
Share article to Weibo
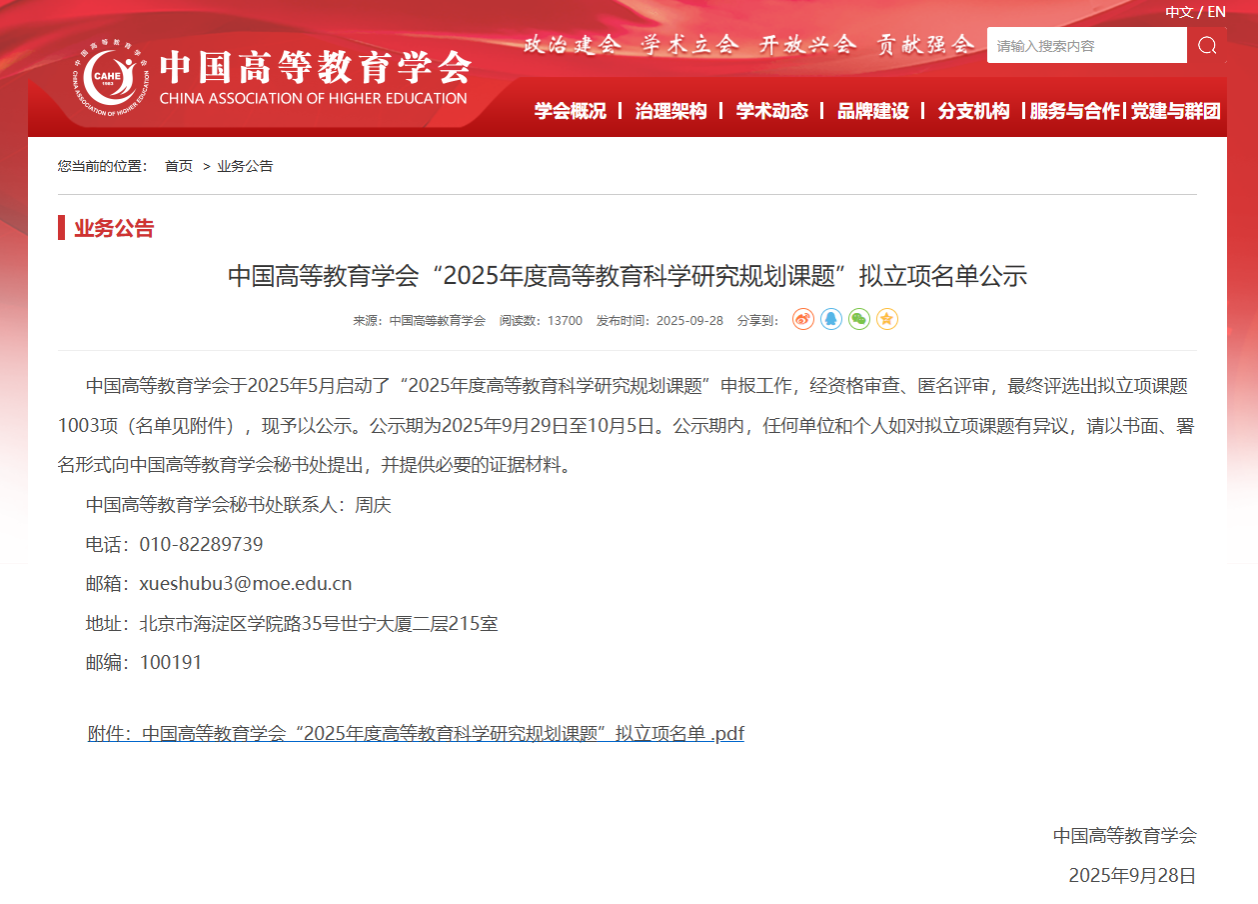(803, 319)
